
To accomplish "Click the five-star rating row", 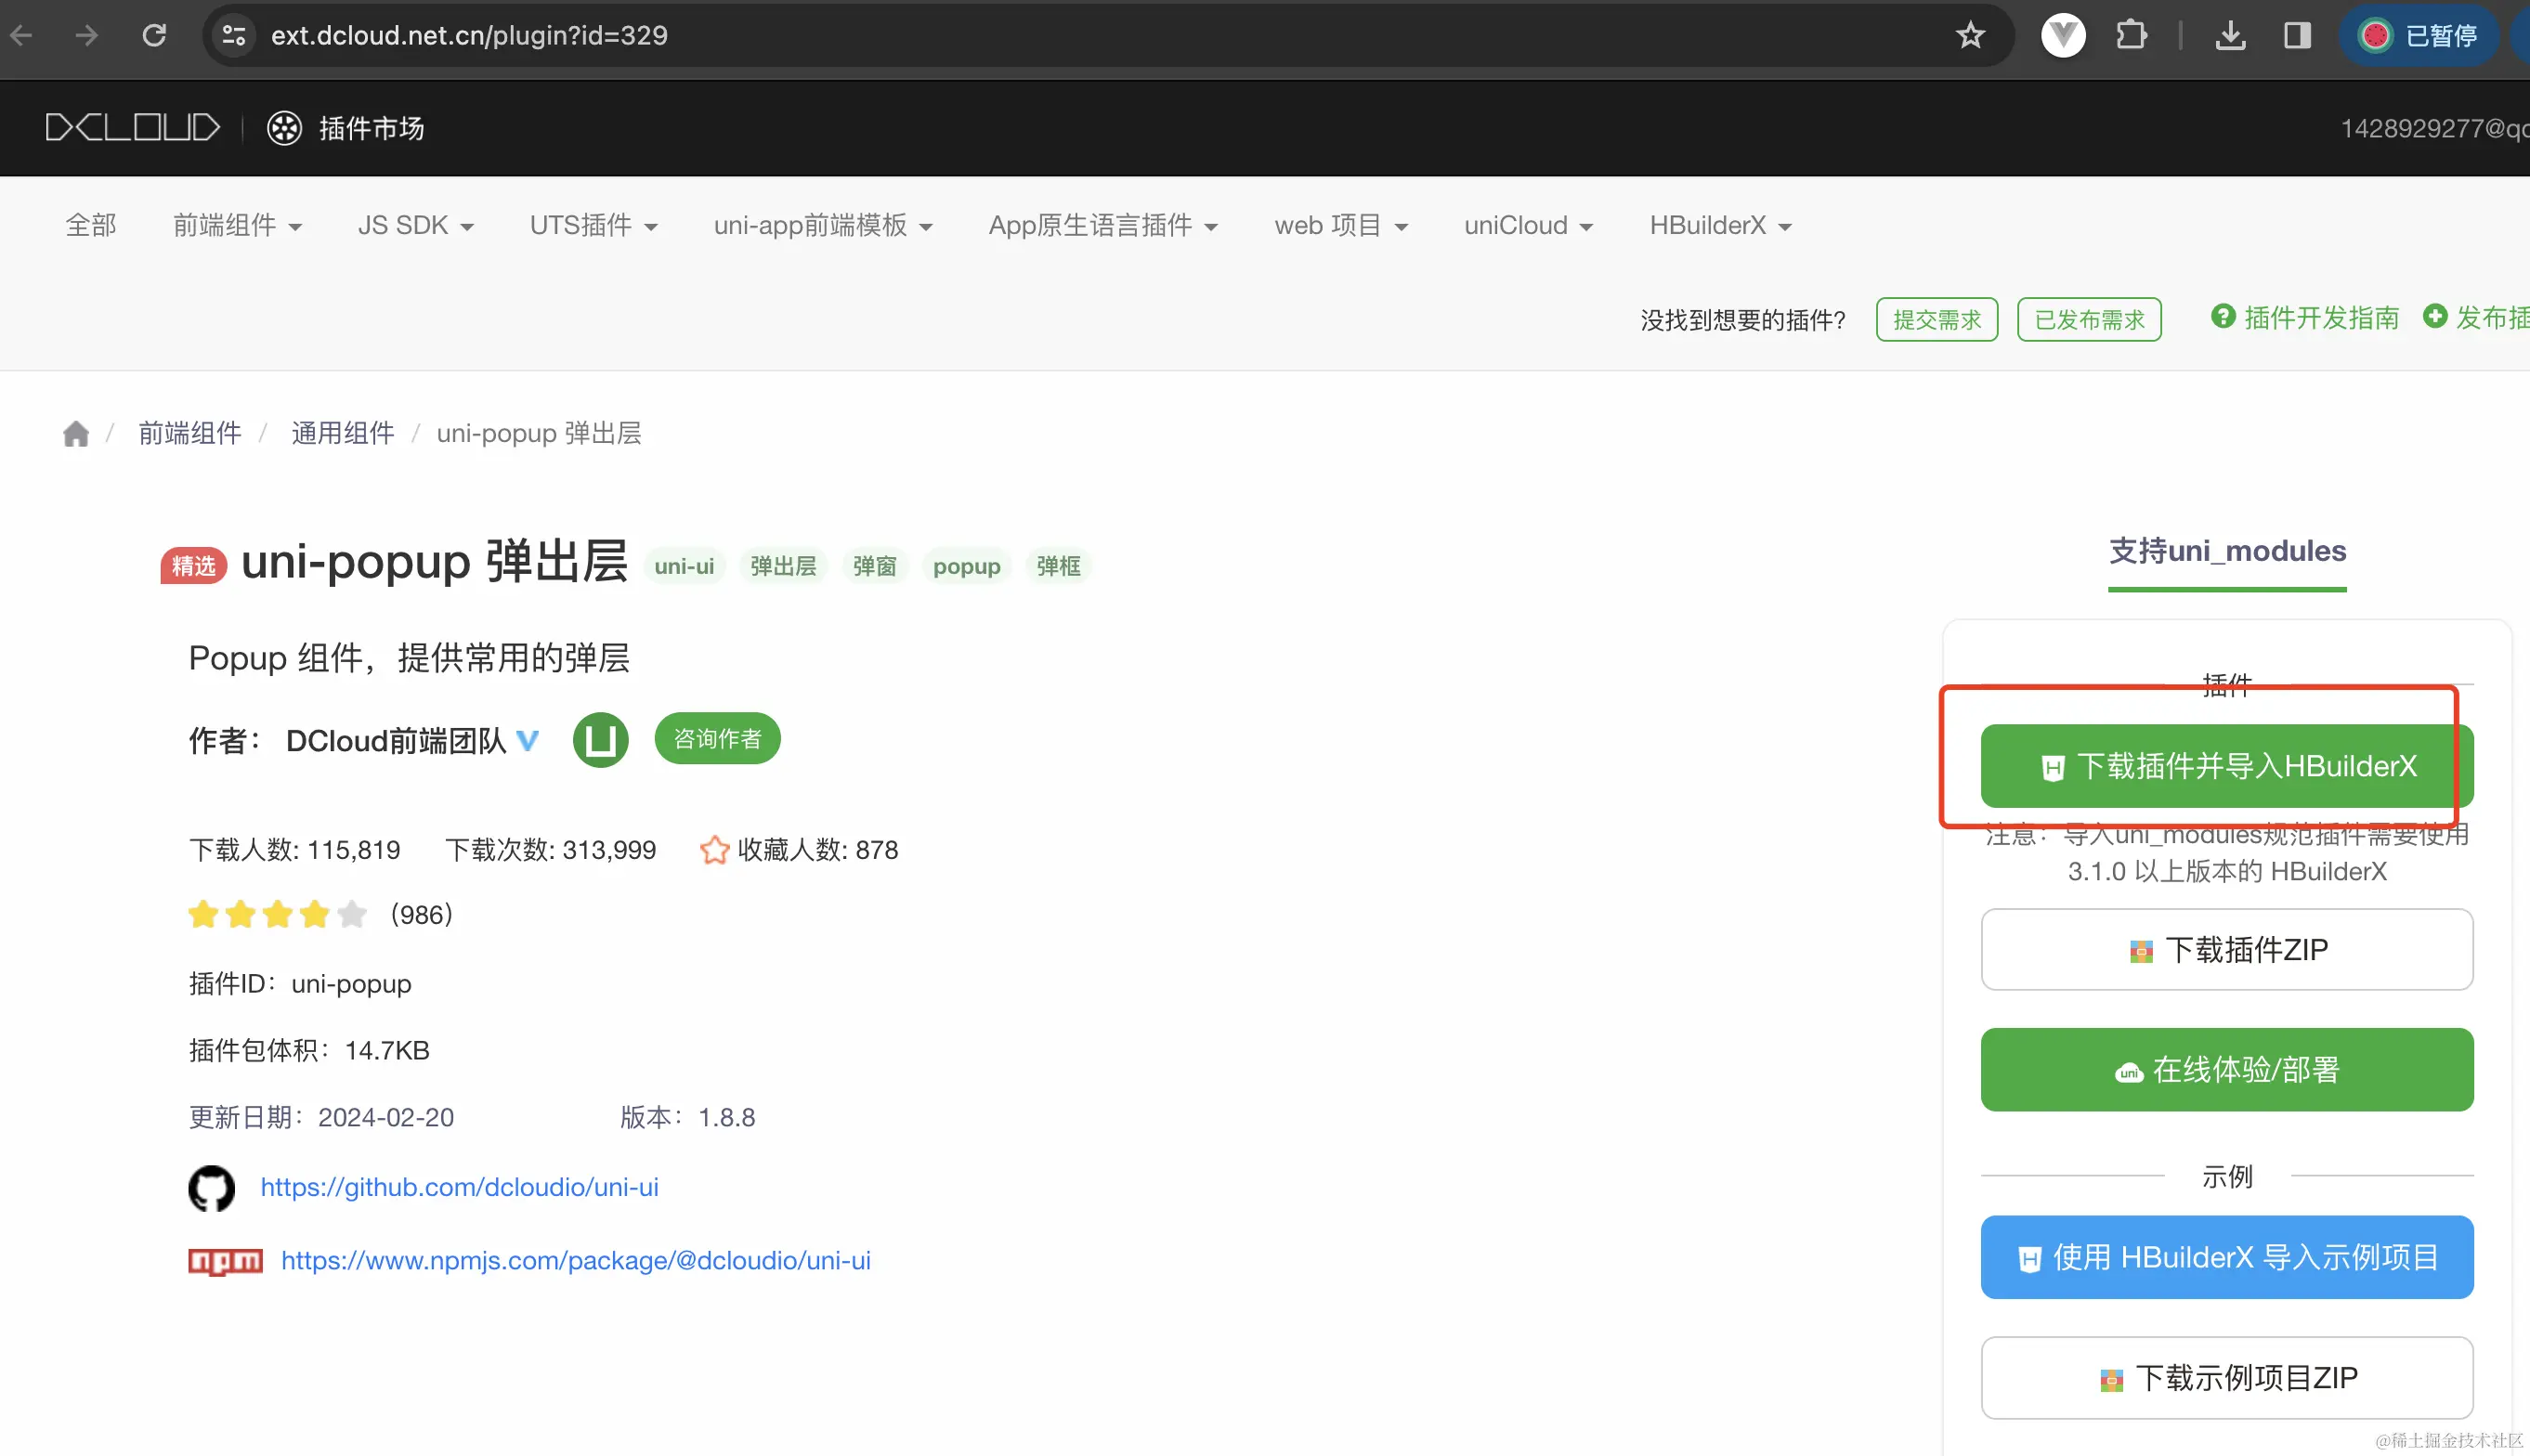I will [x=278, y=914].
